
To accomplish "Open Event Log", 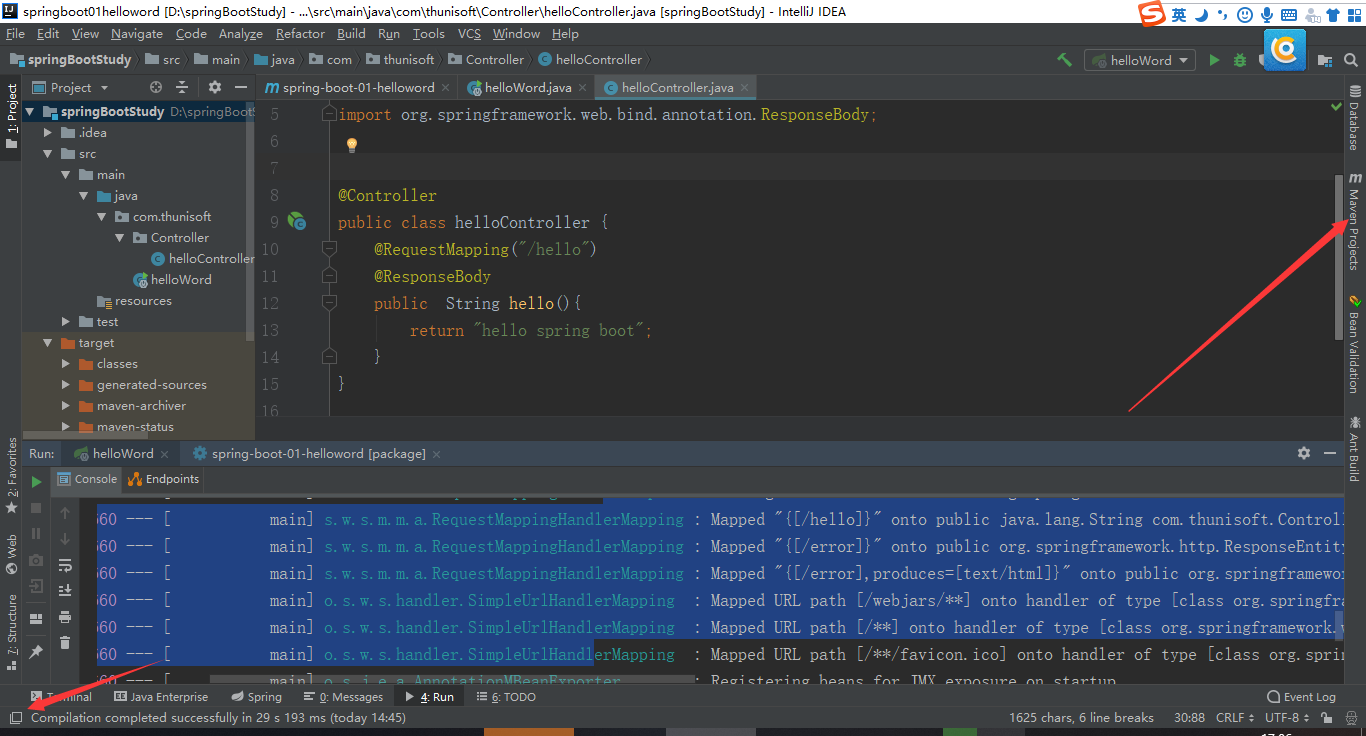I will (1301, 697).
